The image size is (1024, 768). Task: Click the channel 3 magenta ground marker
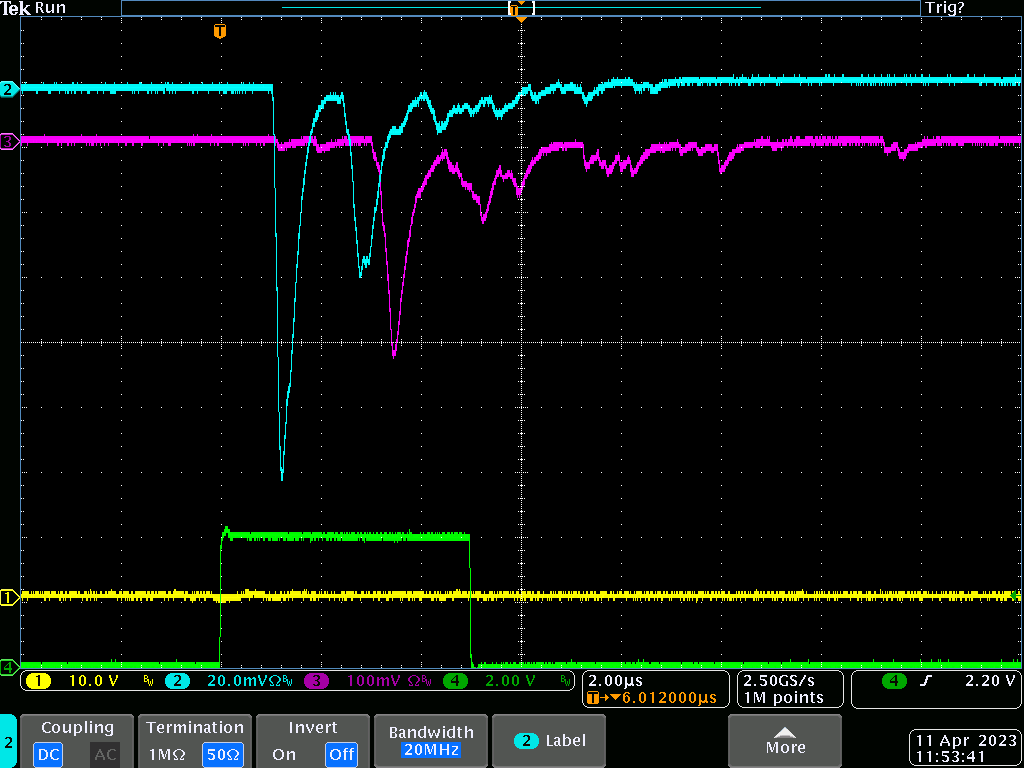8,142
